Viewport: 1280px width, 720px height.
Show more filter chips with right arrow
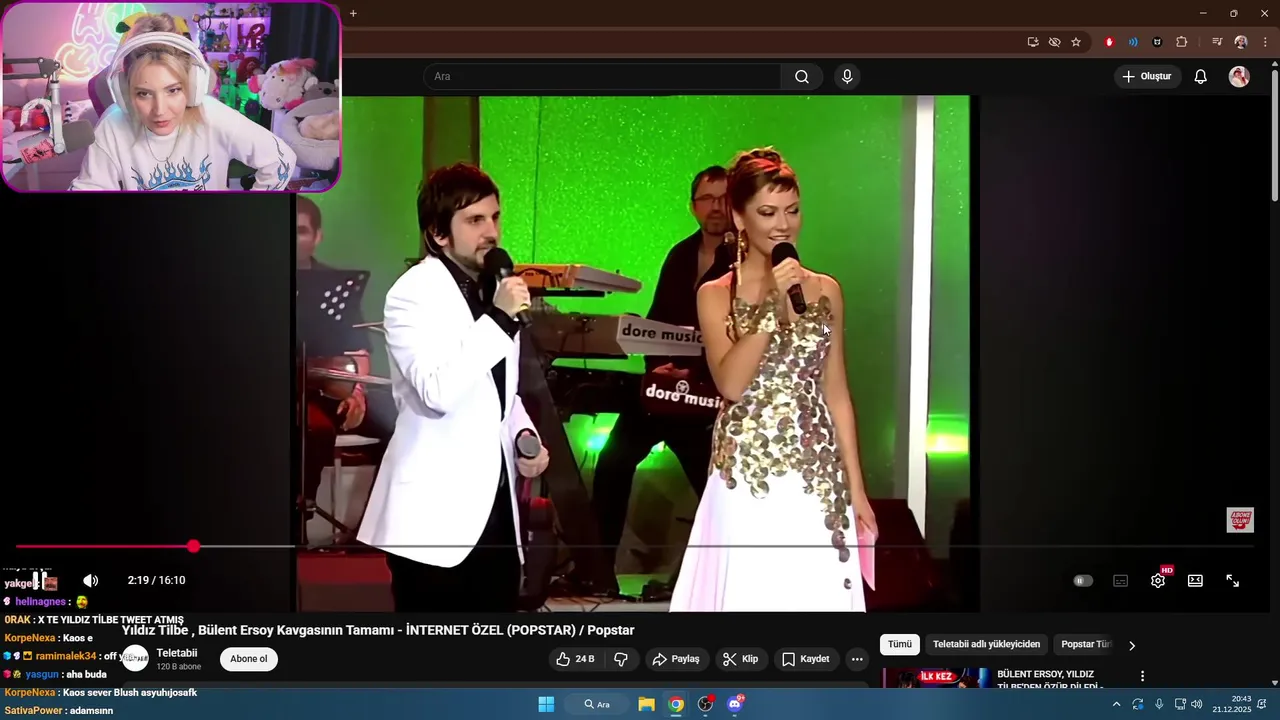(x=1131, y=645)
